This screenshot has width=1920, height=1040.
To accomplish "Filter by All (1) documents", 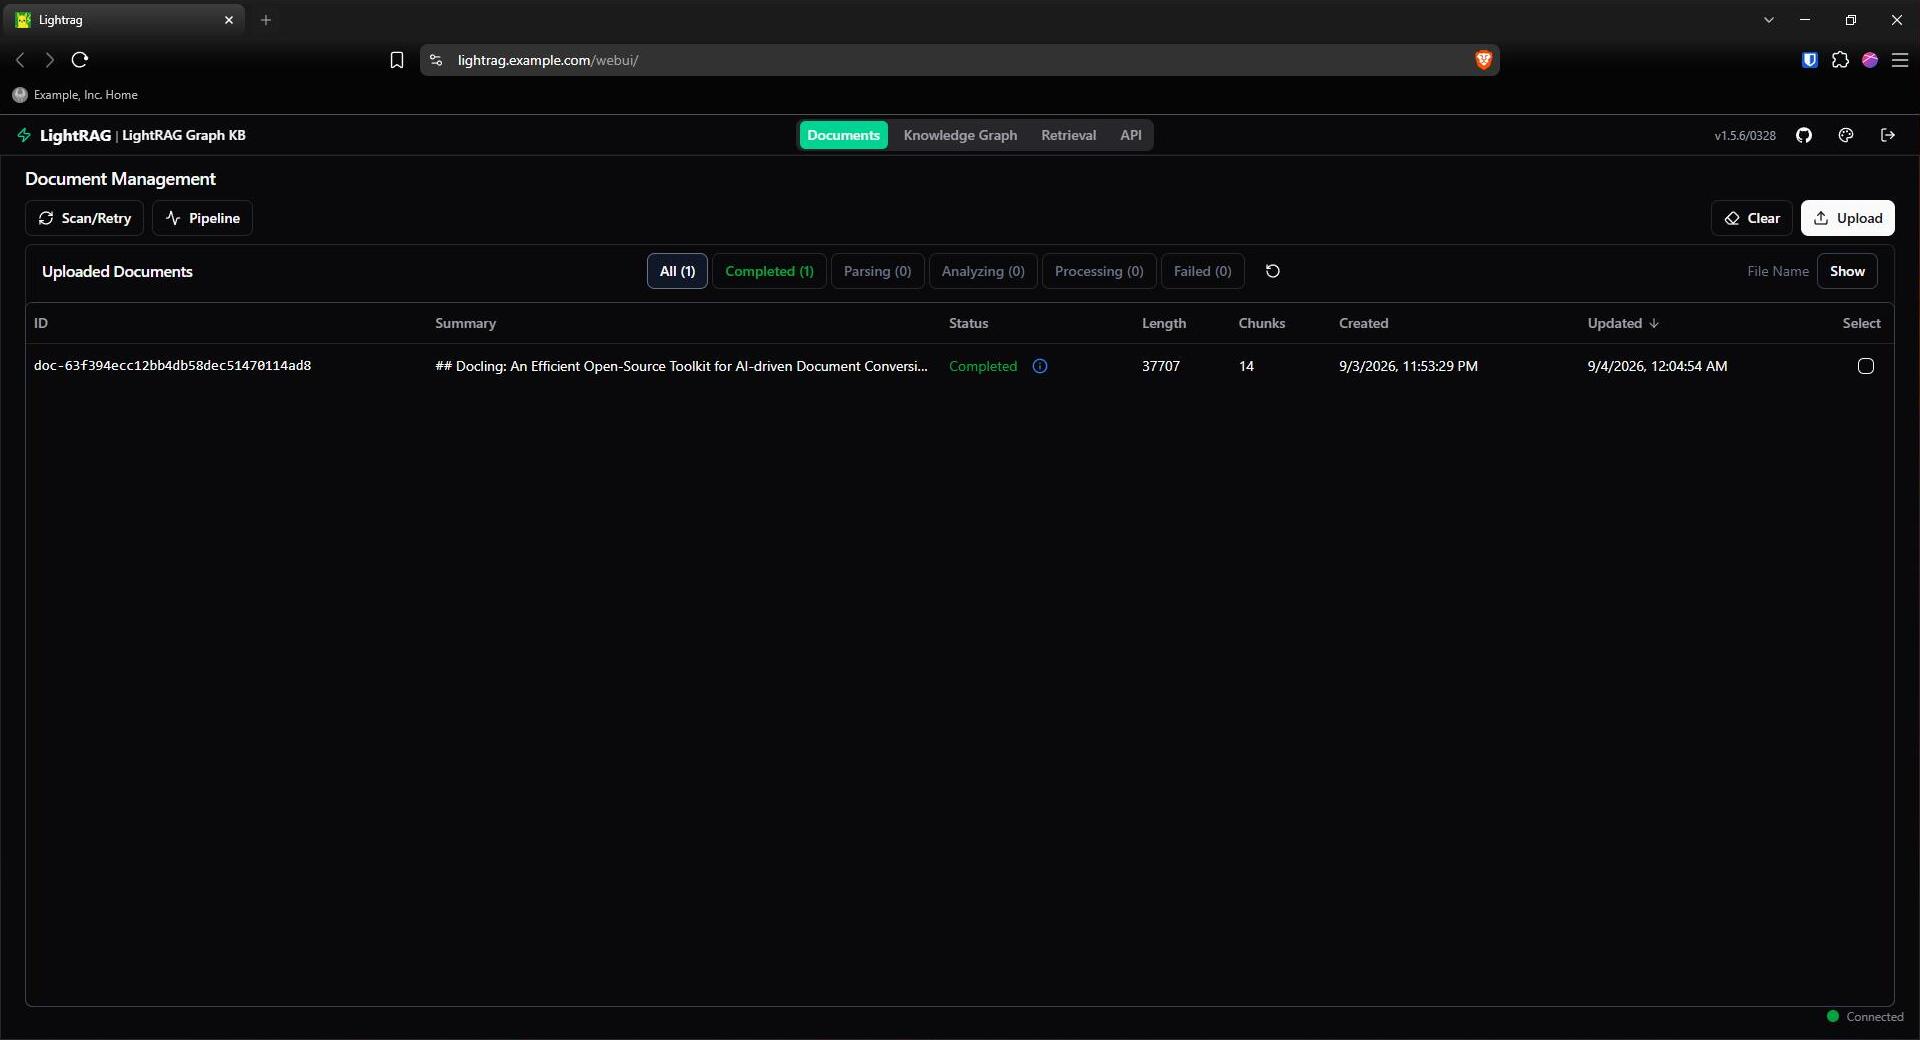I will [677, 271].
